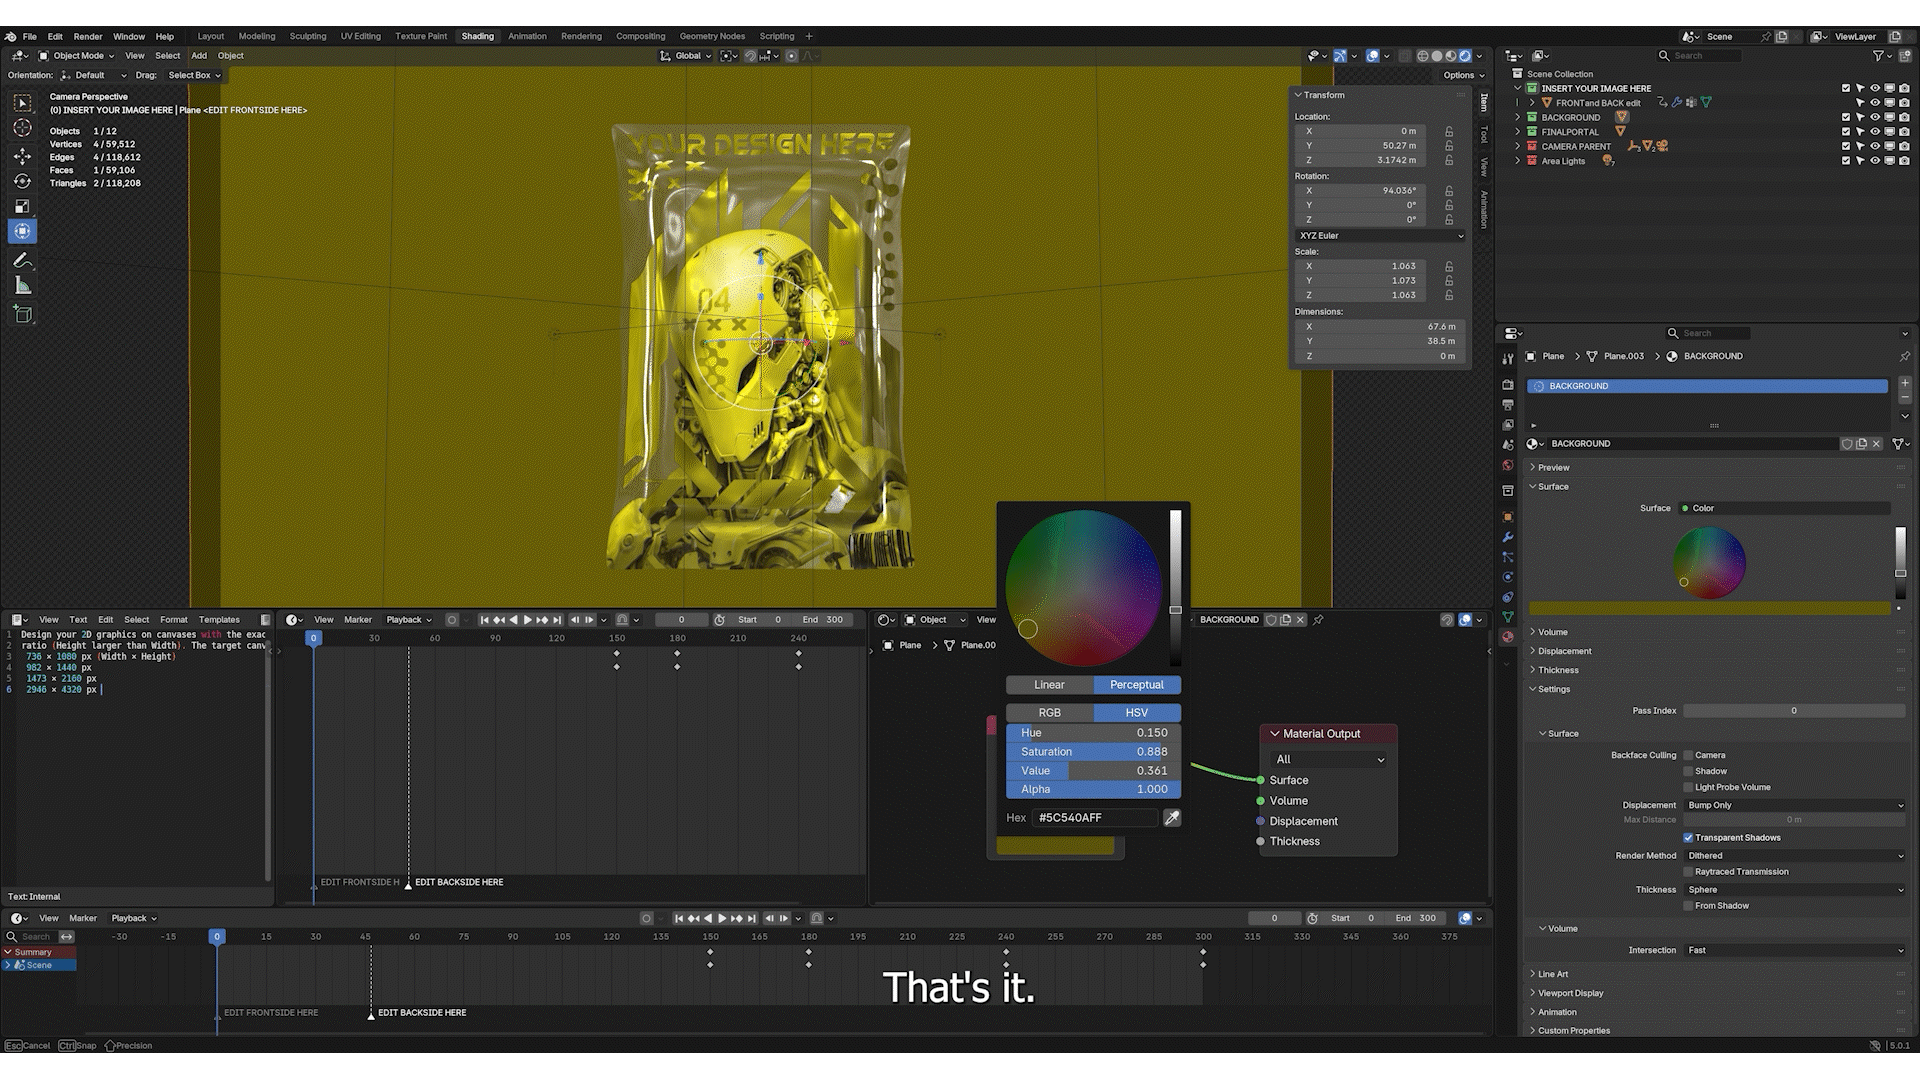The width and height of the screenshot is (1920, 1080).
Task: Open the Select Box drag dropdown
Action: 194,75
